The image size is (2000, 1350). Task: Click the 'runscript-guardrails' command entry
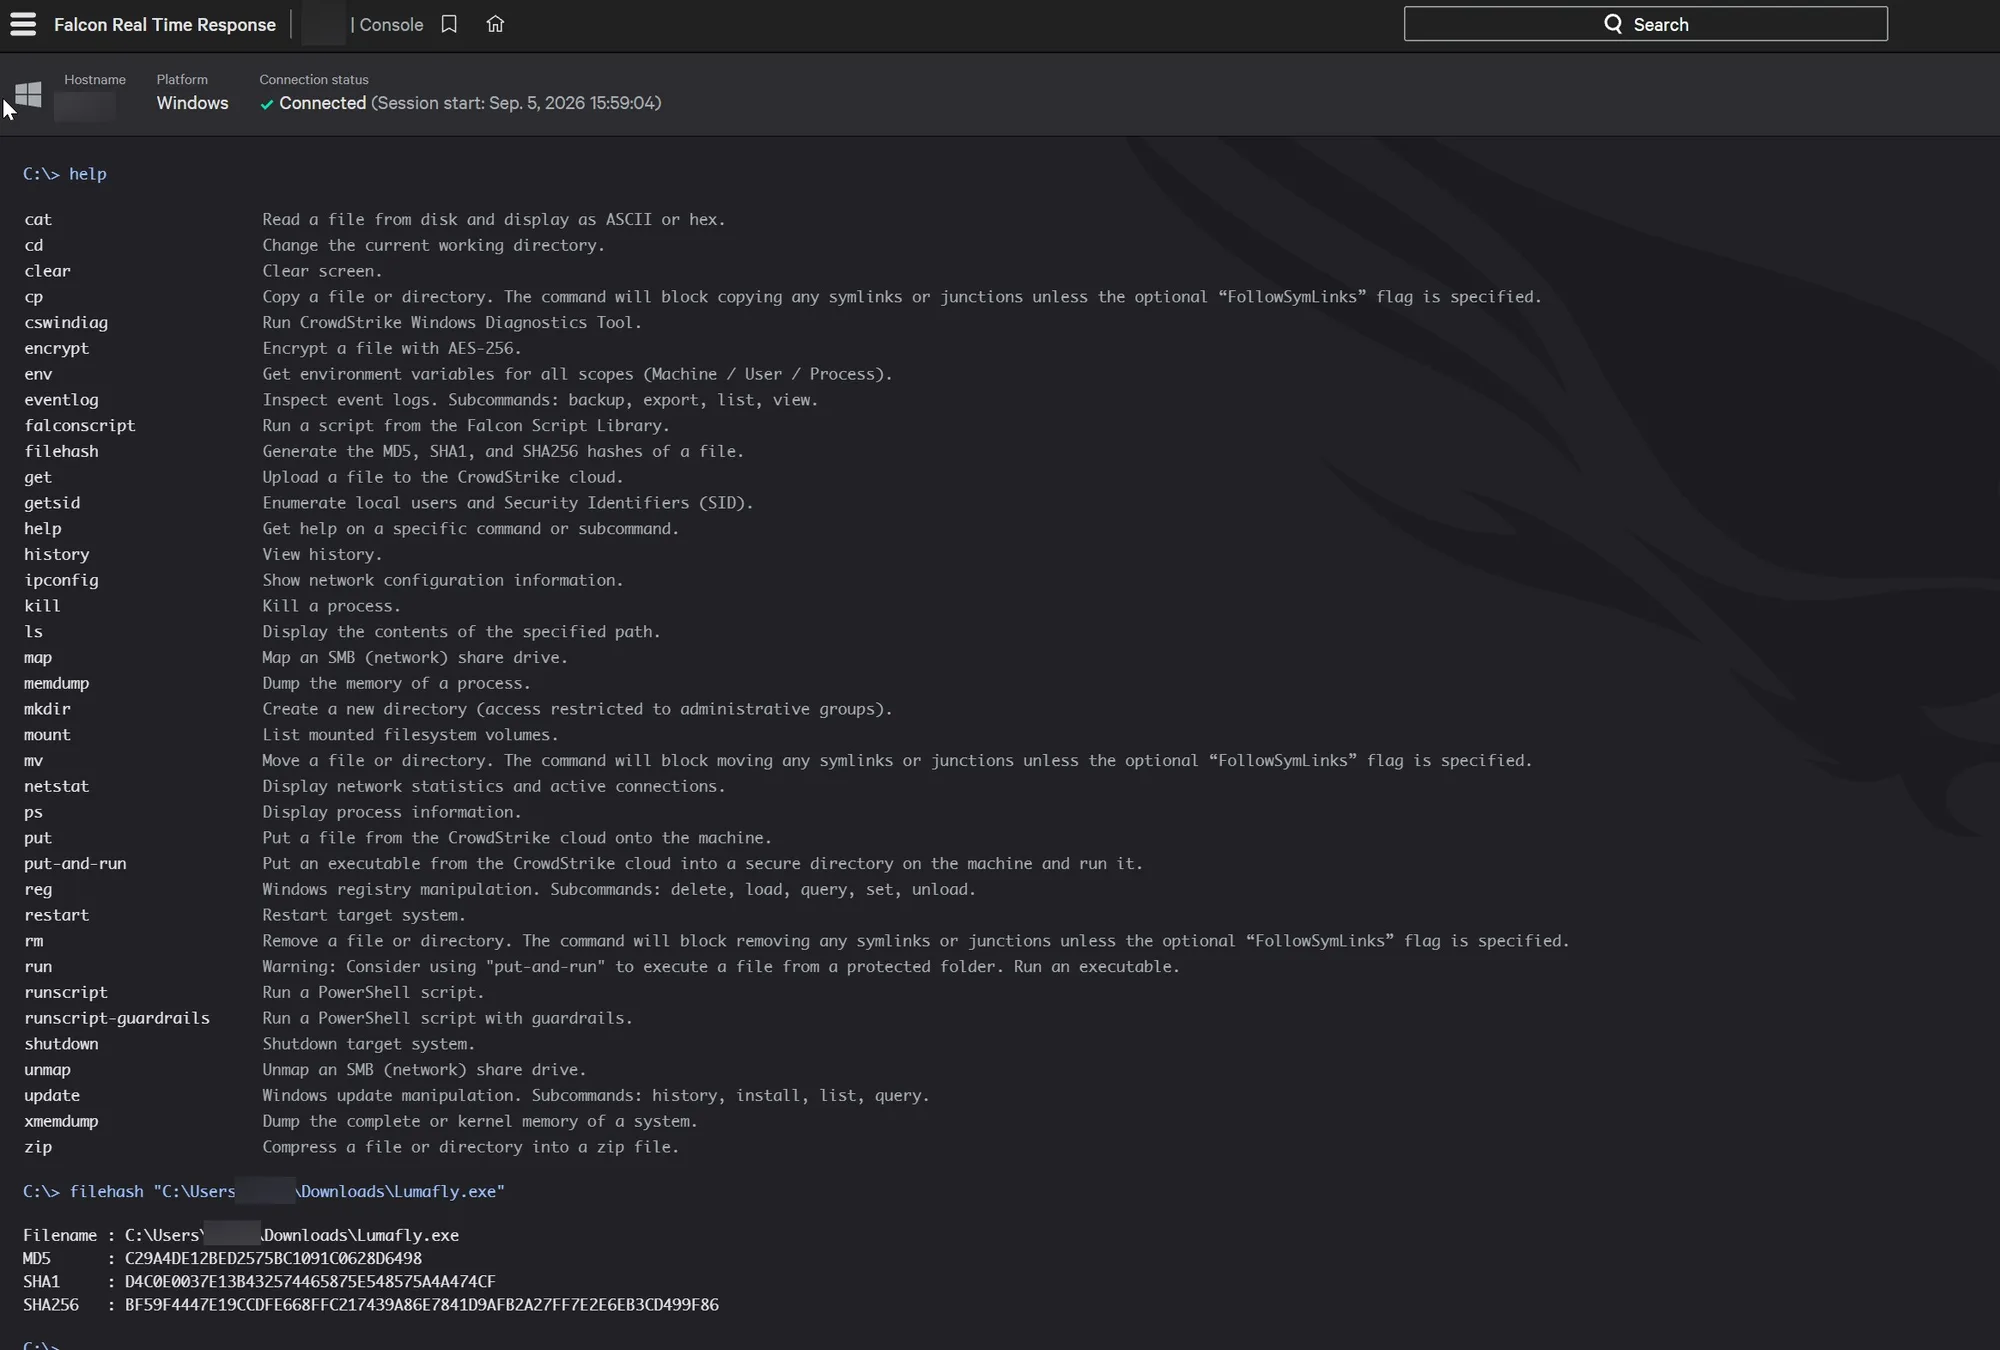117,1018
